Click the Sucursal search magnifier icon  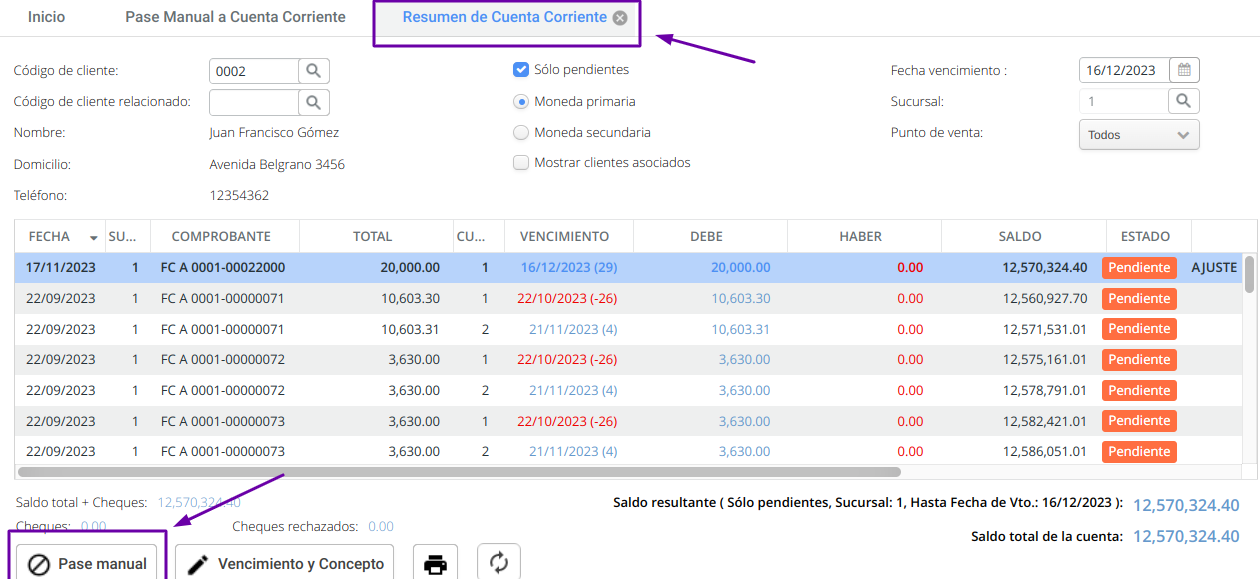[x=1184, y=101]
